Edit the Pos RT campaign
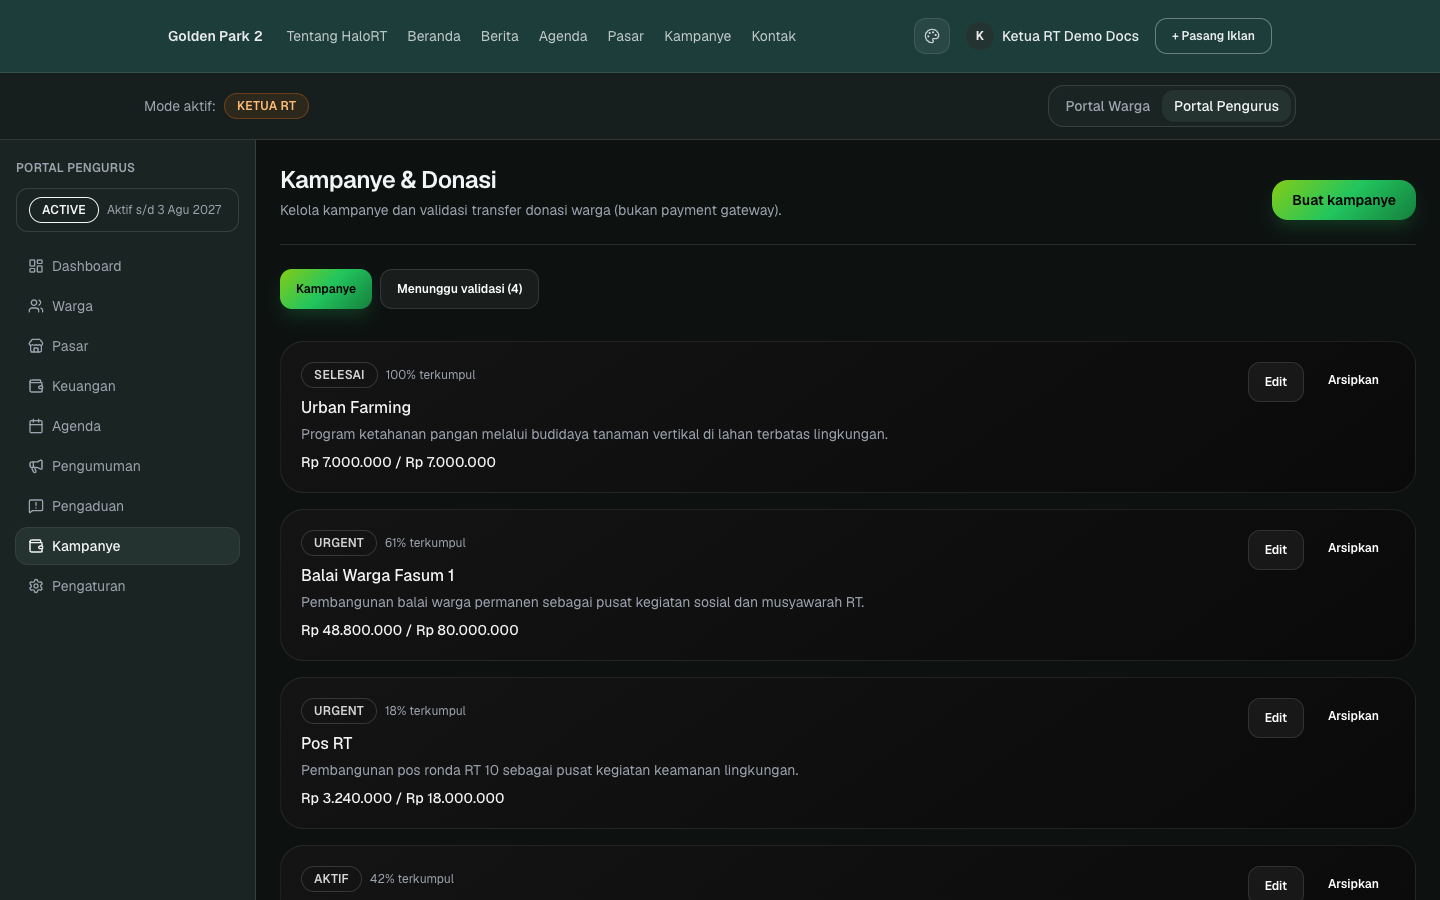 pyautogui.click(x=1276, y=718)
